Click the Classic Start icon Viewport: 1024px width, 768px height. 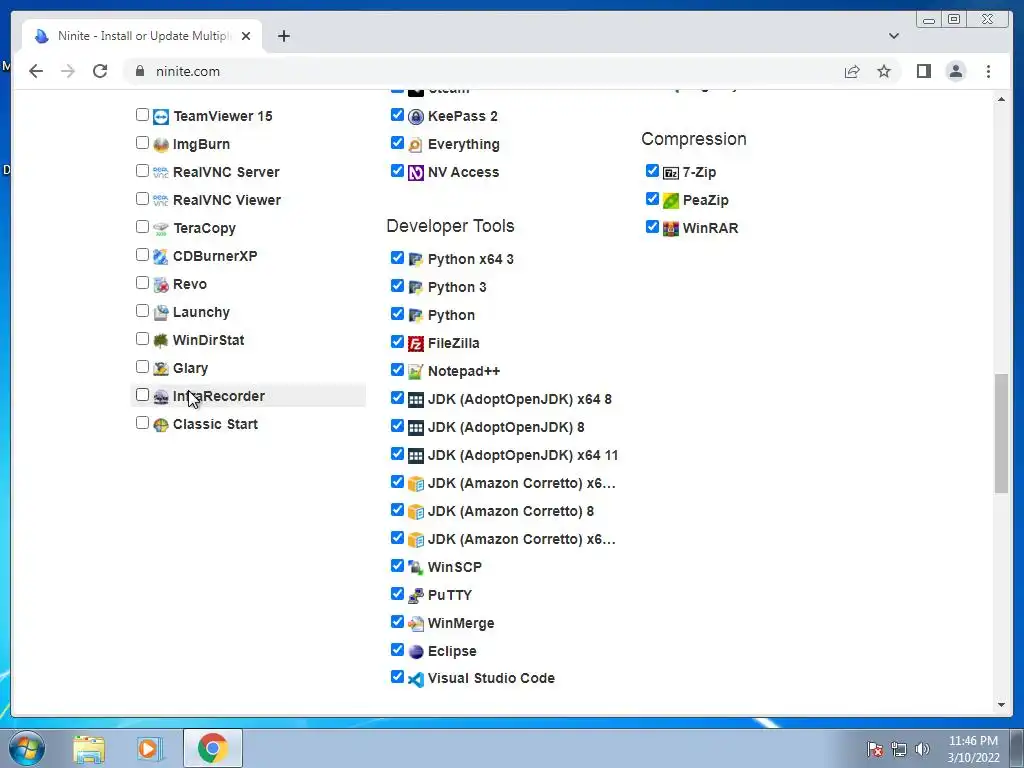(x=161, y=425)
